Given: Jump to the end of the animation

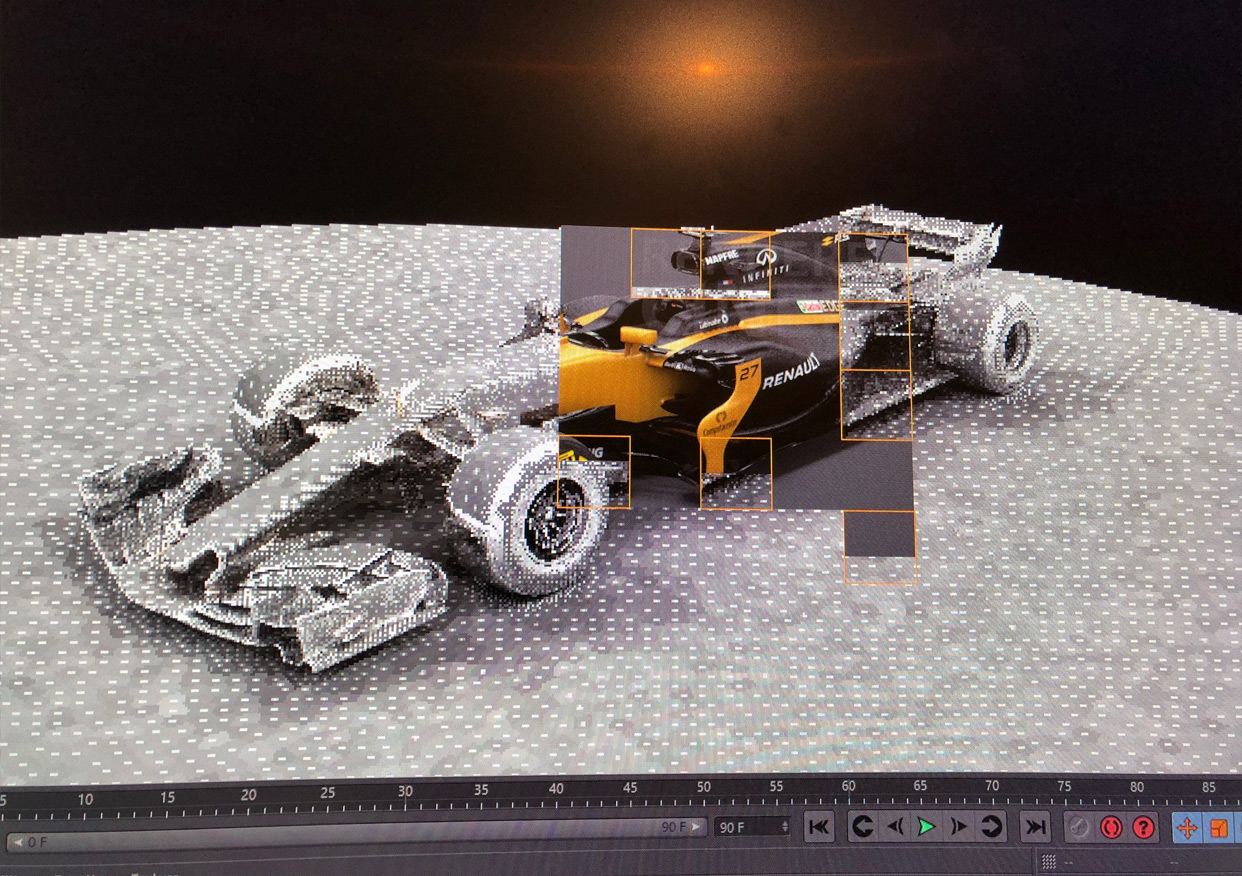Looking at the screenshot, I should pyautogui.click(x=1035, y=827).
